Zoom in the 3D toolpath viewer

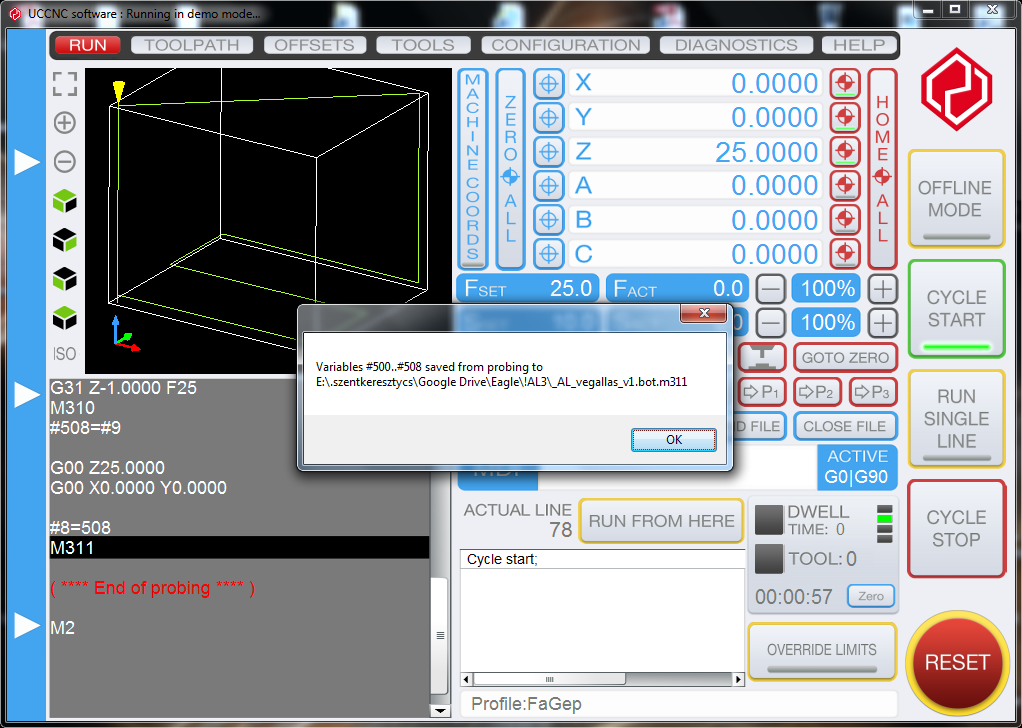click(x=65, y=123)
